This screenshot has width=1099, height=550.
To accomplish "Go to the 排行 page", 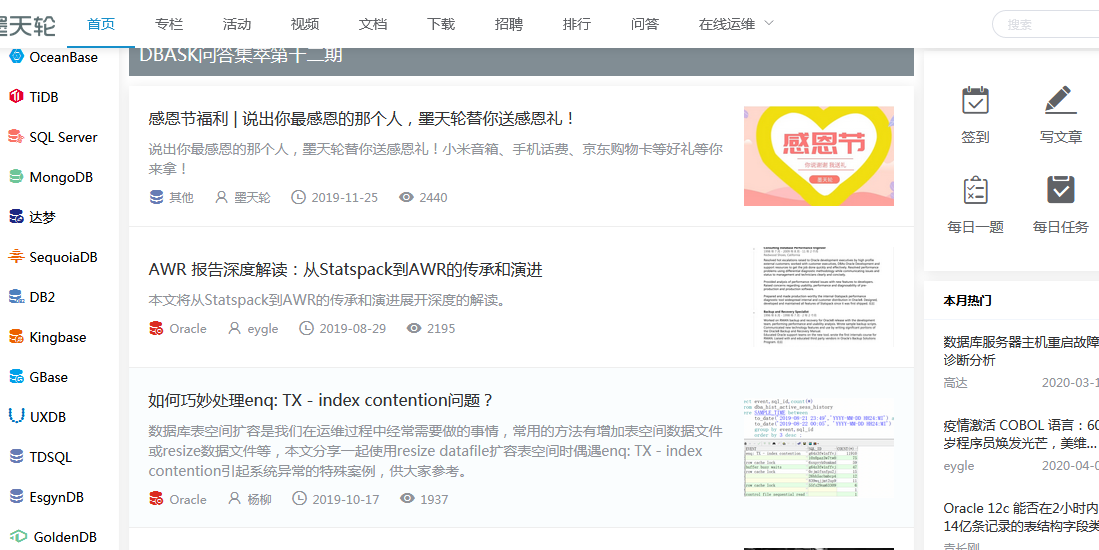I will click(577, 24).
